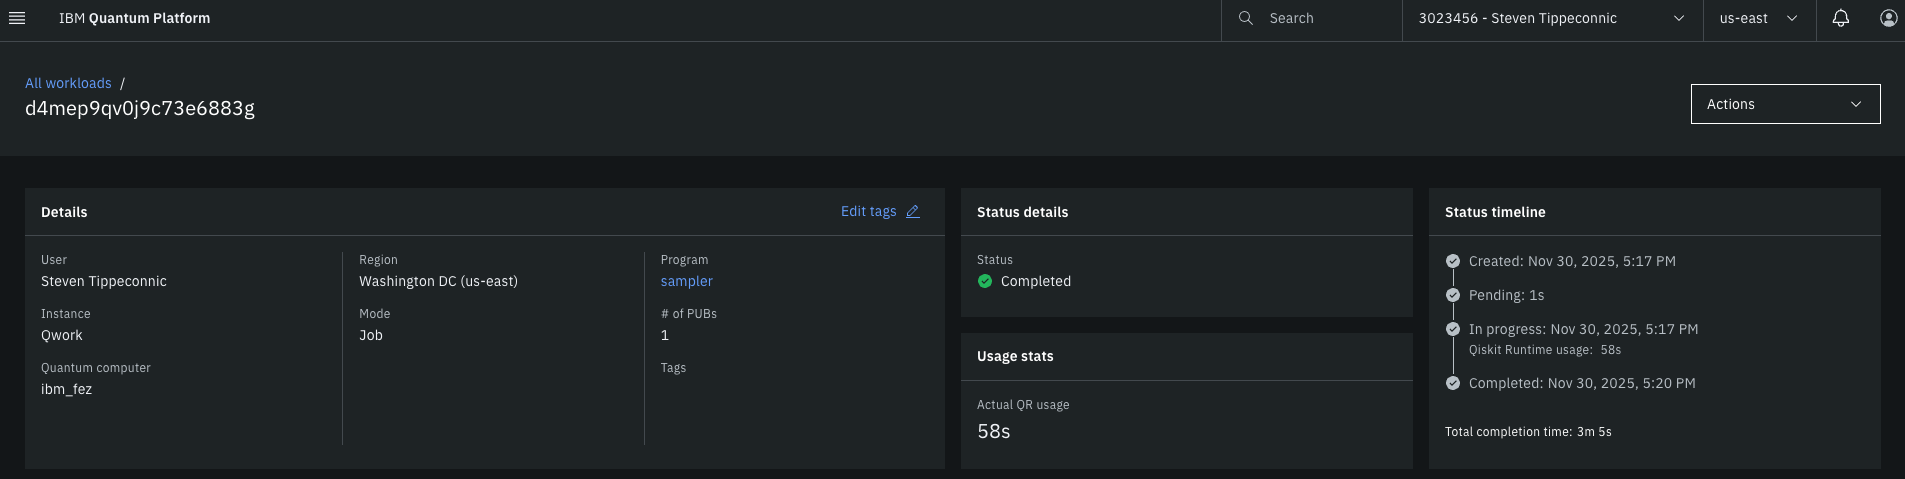Click the pencil icon beside Edit tags
Viewport: 1905px width, 479px height.
pyautogui.click(x=912, y=212)
